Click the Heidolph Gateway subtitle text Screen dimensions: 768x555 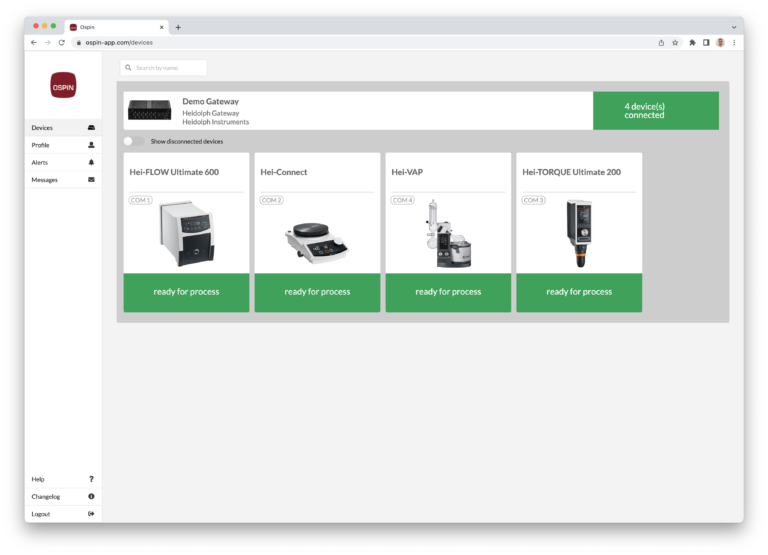(x=211, y=113)
